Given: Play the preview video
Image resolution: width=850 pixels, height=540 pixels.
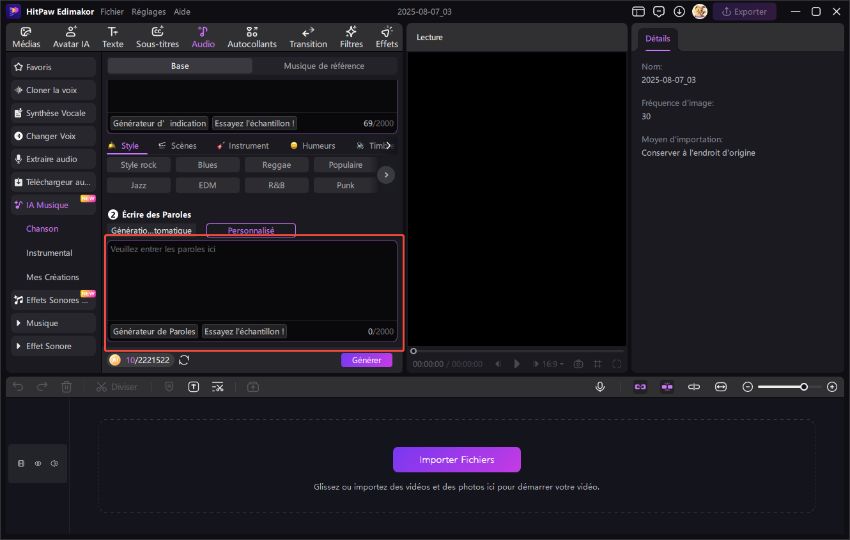Looking at the screenshot, I should 517,364.
